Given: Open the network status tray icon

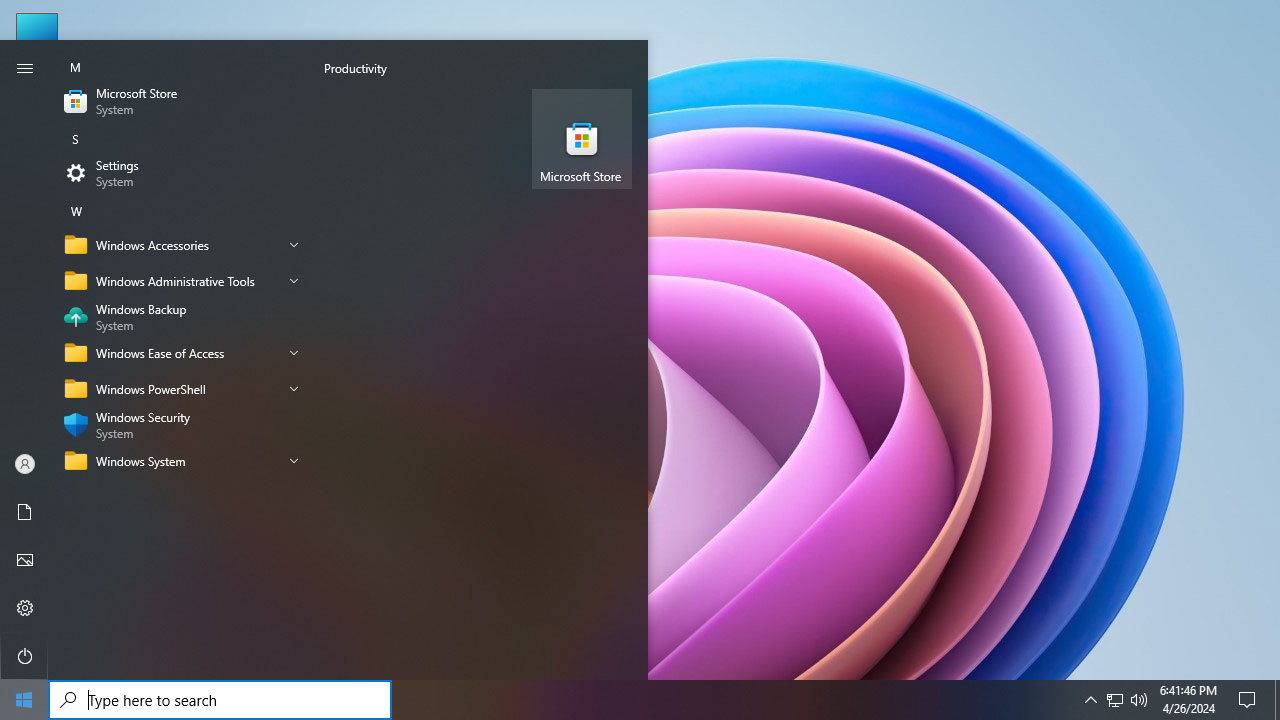Looking at the screenshot, I should 1115,700.
